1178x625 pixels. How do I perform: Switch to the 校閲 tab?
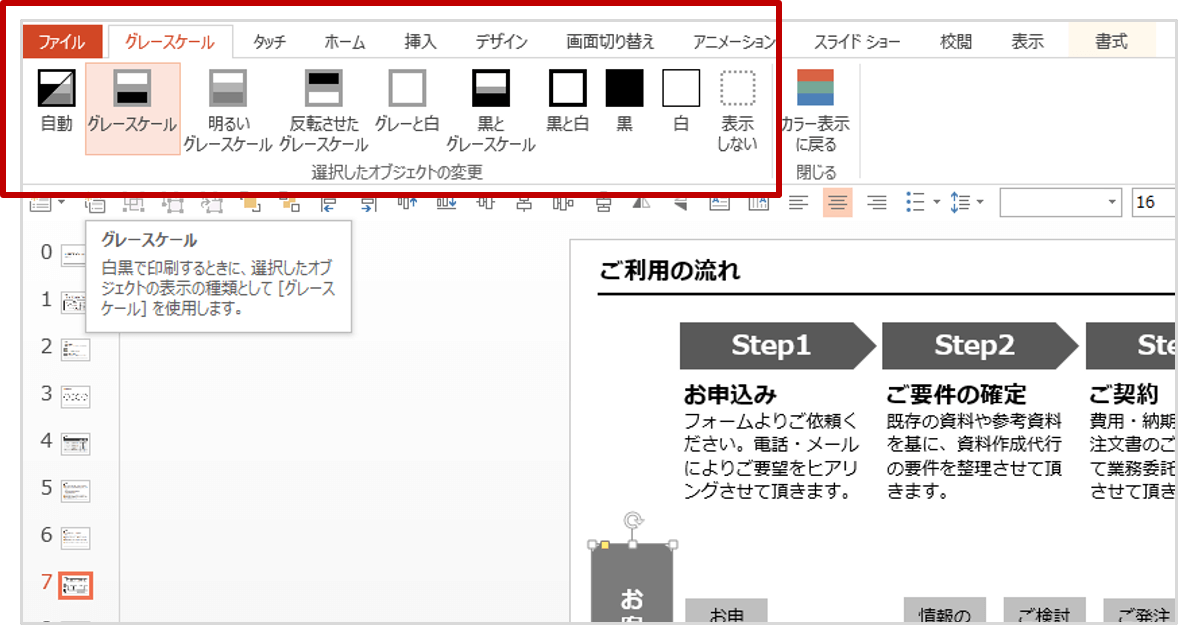[956, 41]
